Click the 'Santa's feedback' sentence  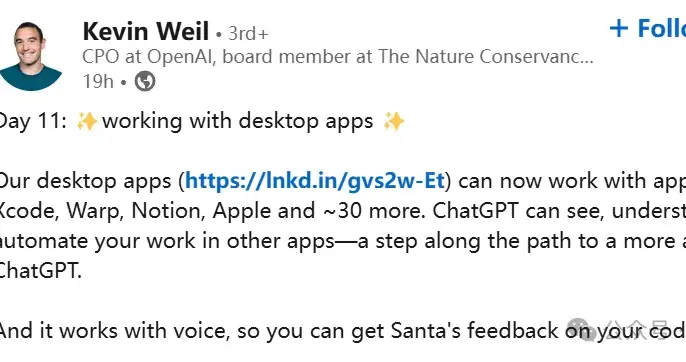click(x=343, y=330)
